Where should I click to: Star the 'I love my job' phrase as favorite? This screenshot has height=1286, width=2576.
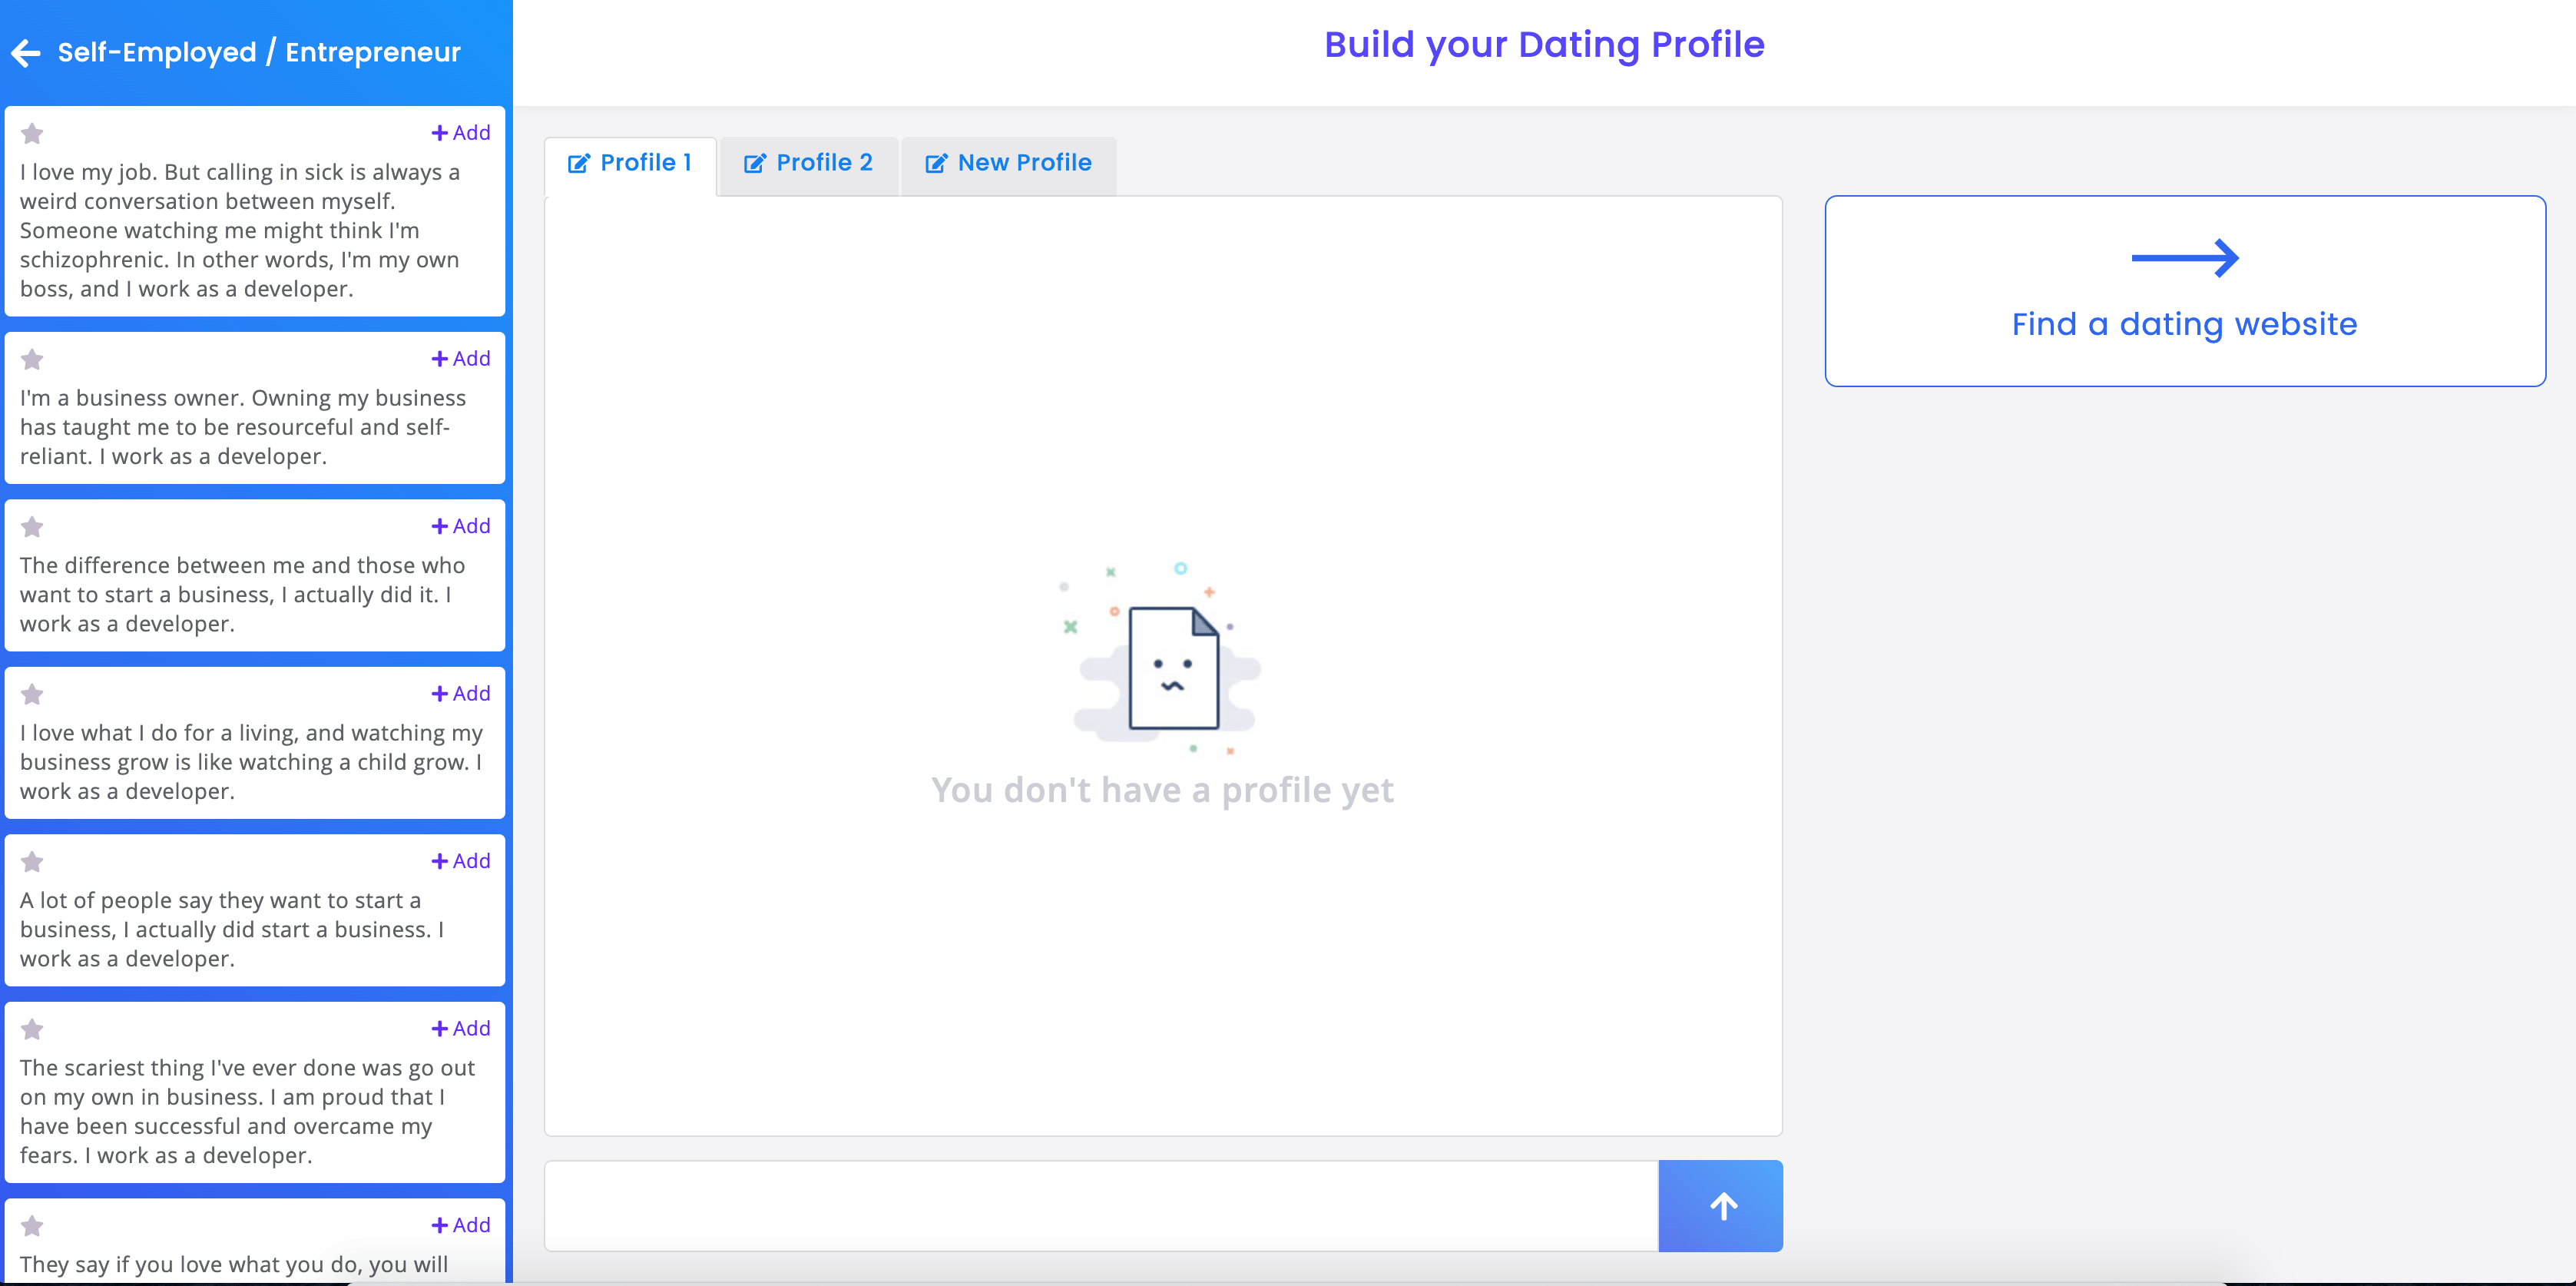click(33, 133)
